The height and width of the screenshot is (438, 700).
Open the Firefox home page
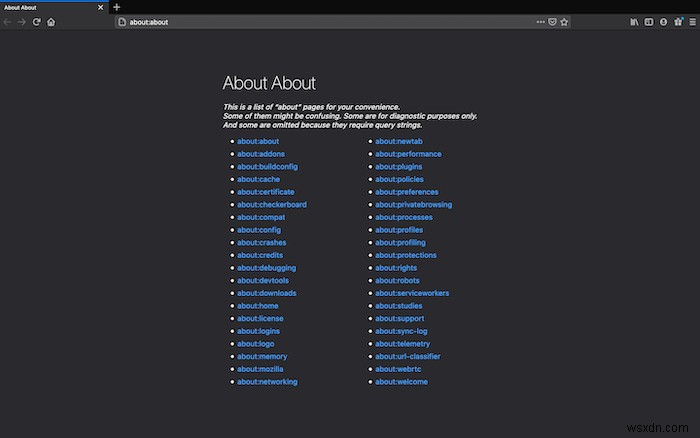tap(51, 22)
